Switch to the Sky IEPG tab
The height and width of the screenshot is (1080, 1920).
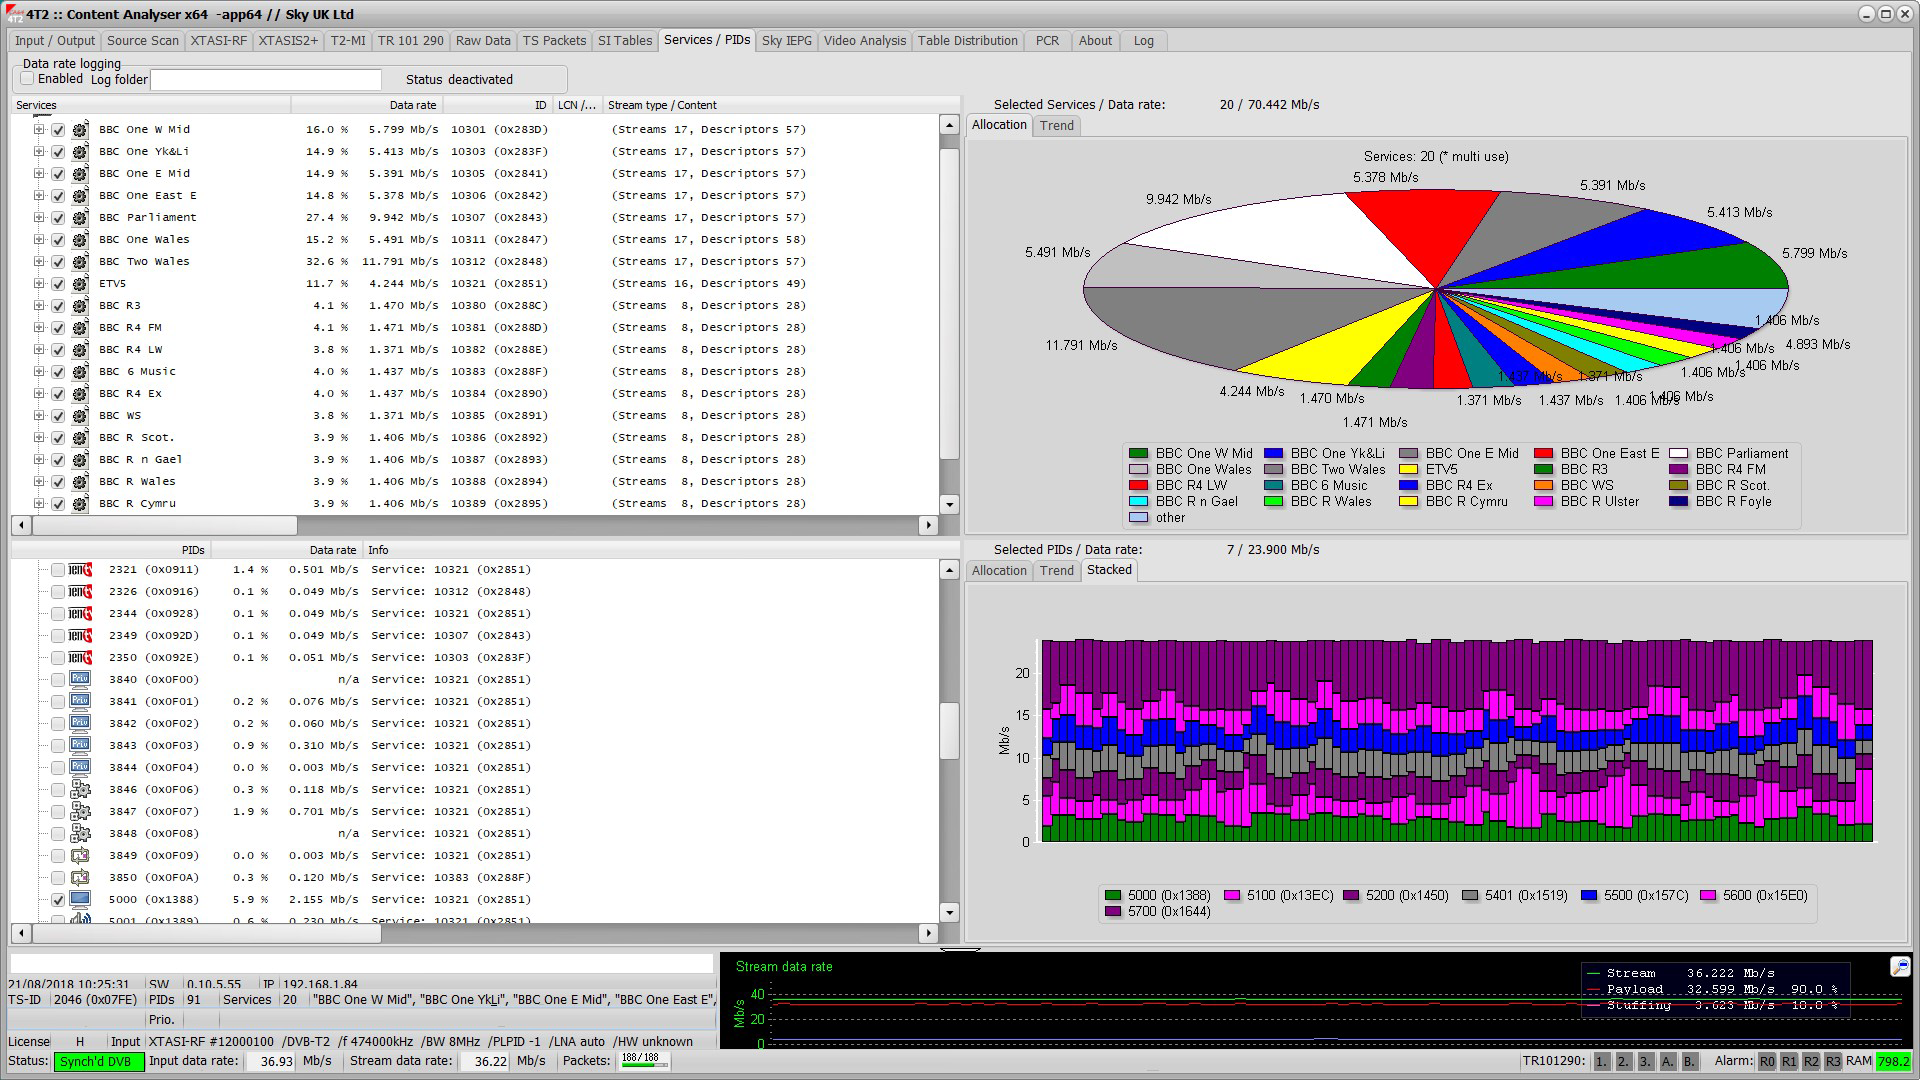786,41
